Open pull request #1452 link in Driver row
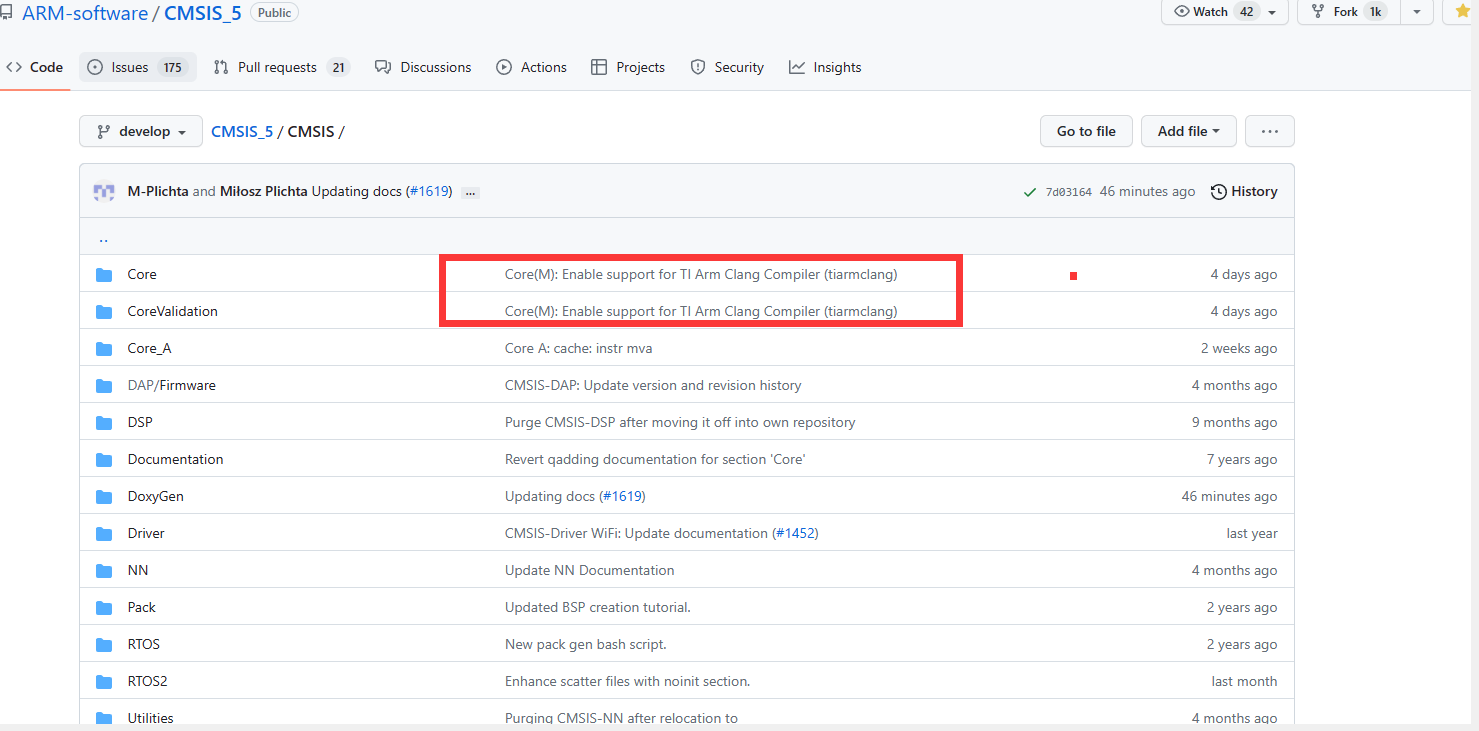This screenshot has height=731, width=1479. point(796,534)
